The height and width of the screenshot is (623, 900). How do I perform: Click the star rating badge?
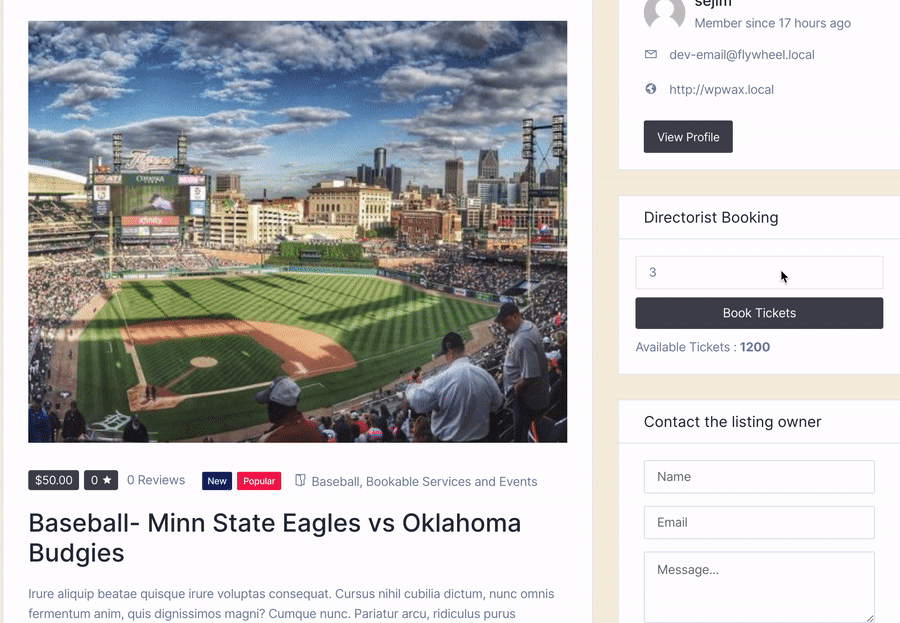(101, 480)
